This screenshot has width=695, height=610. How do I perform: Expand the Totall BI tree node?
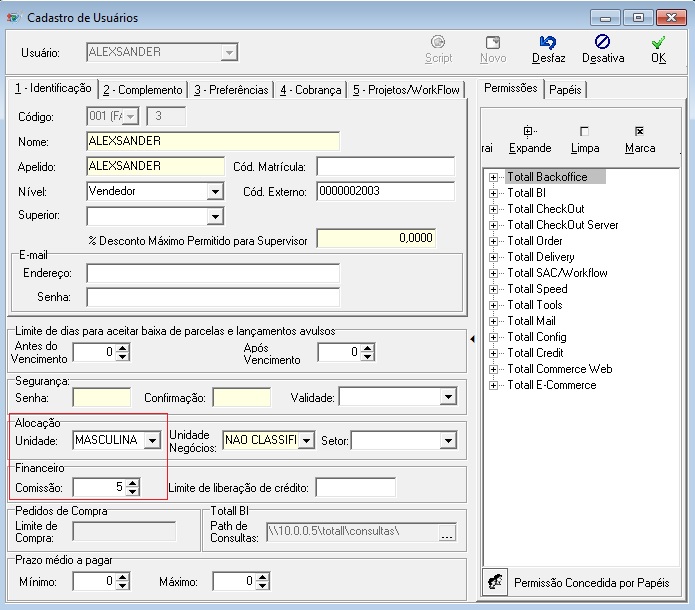pyautogui.click(x=493, y=193)
